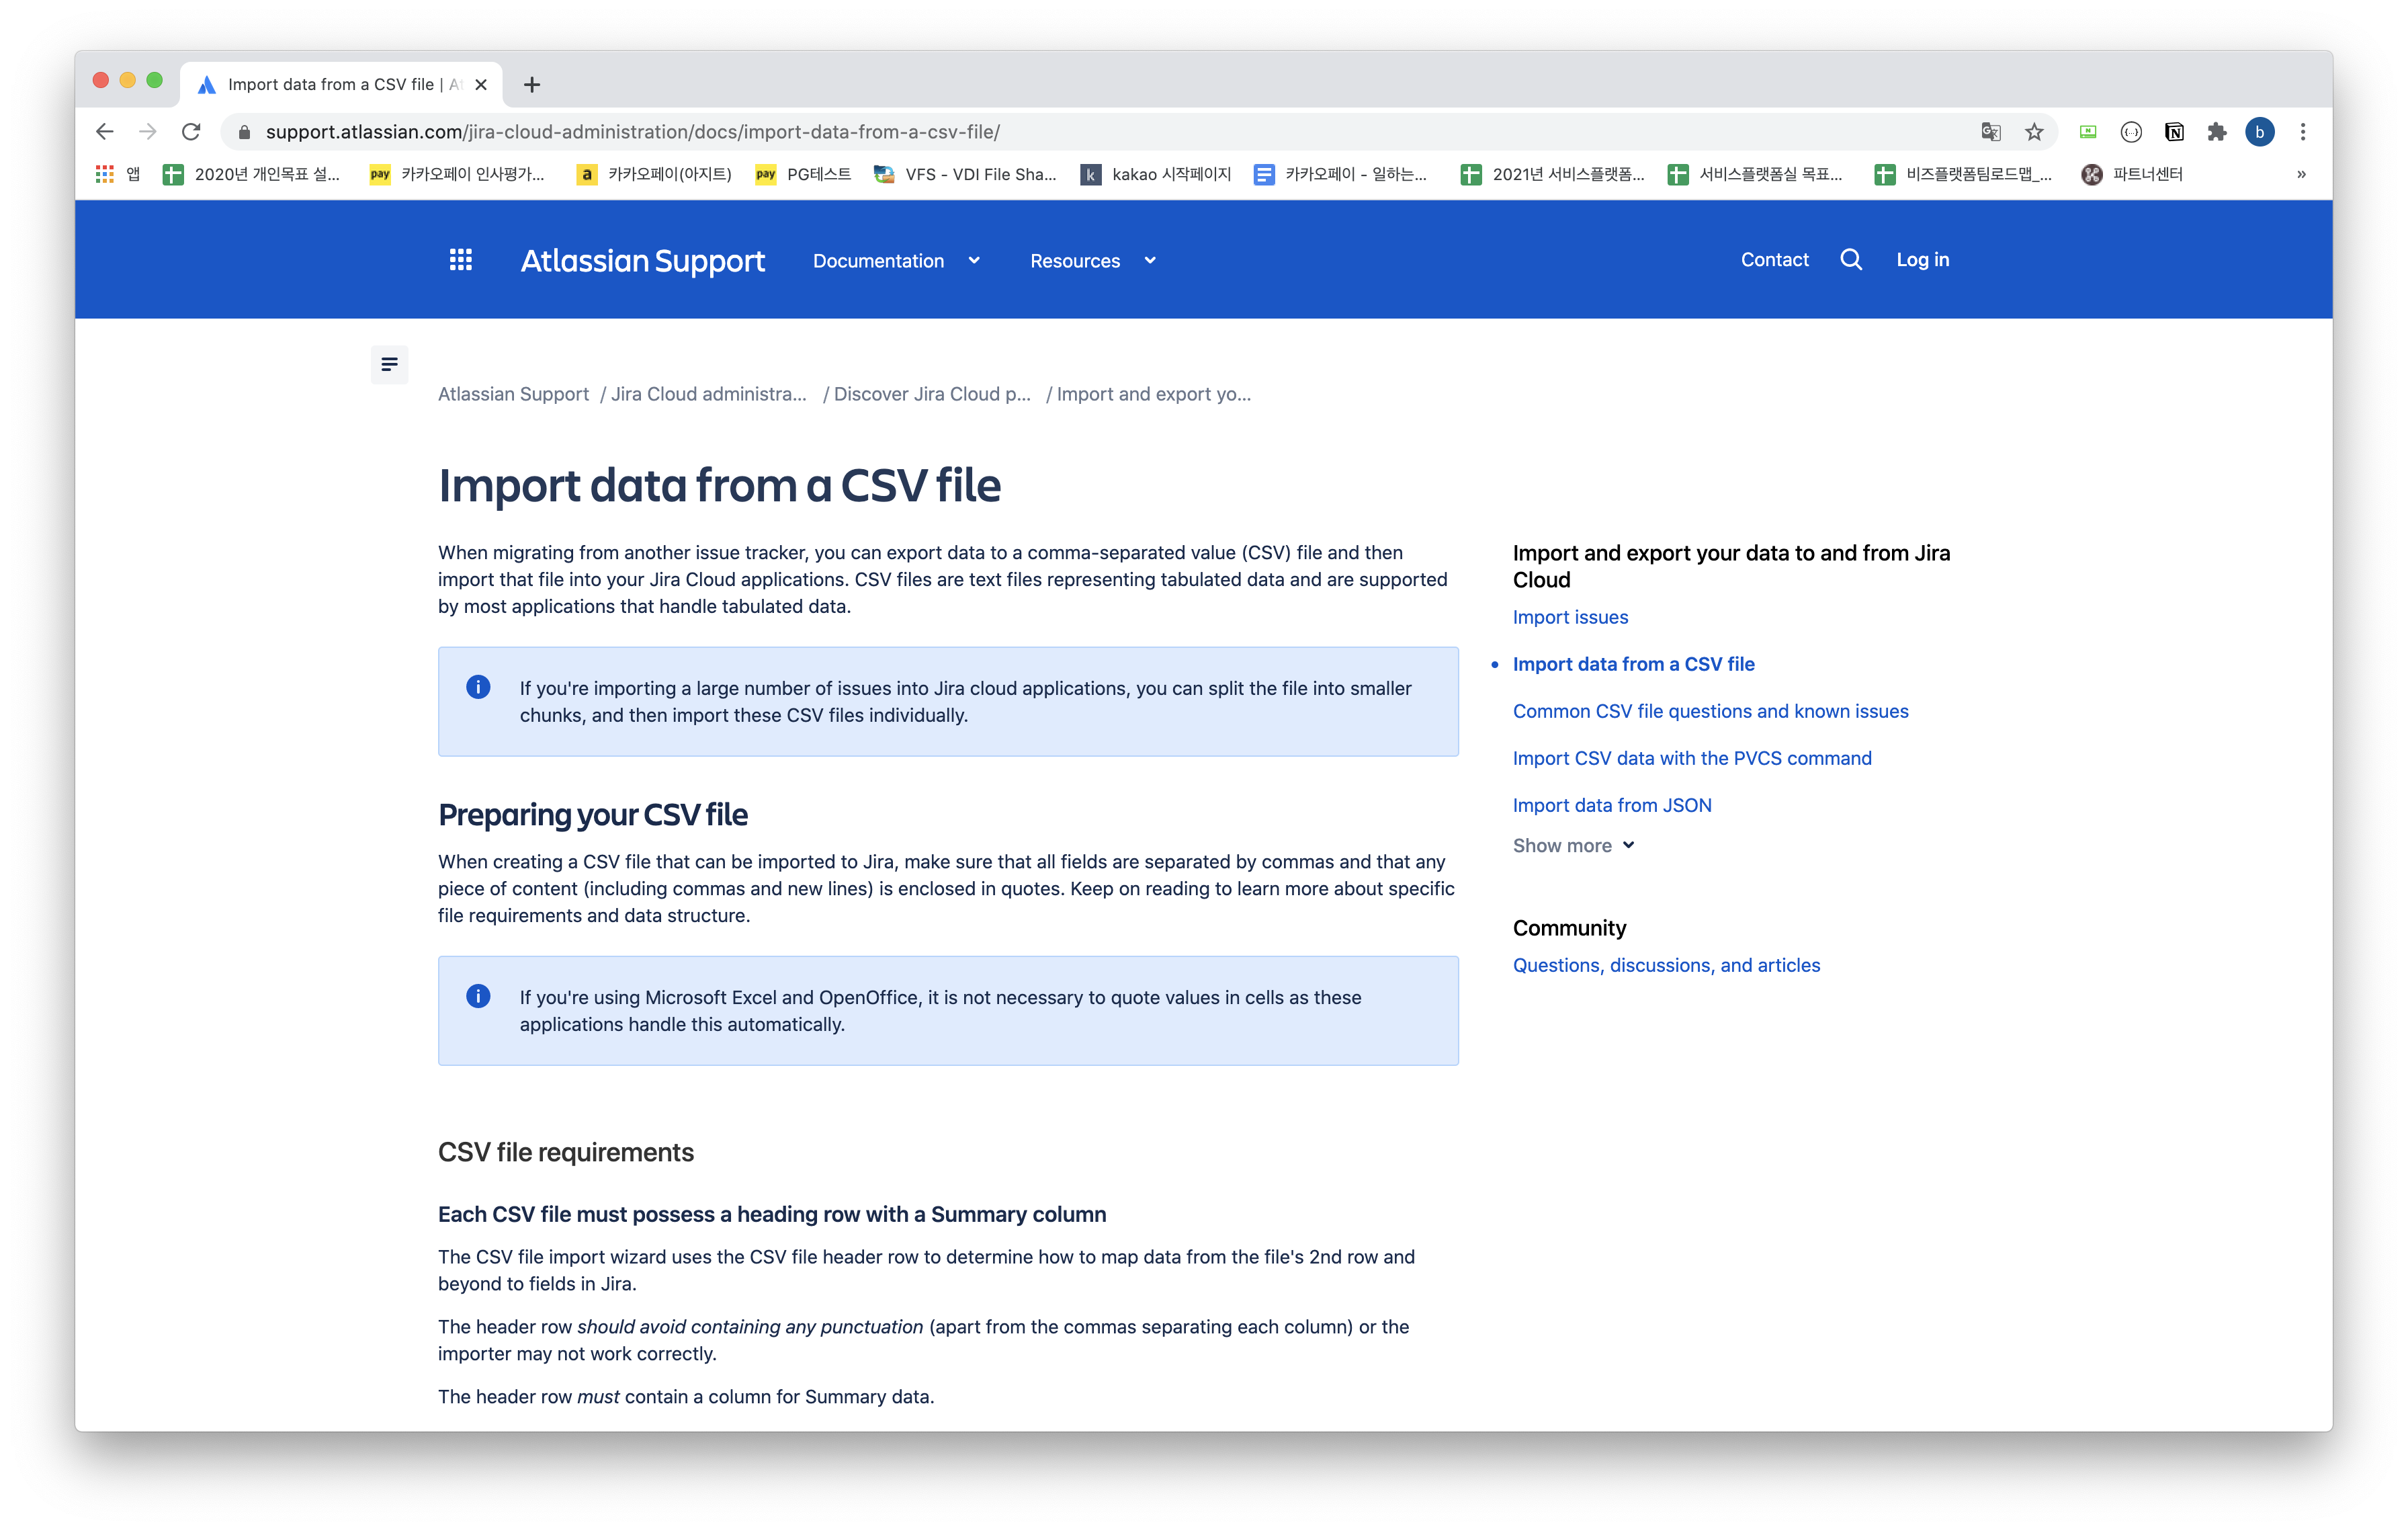Viewport: 2408px width, 1531px height.
Task: Click the Google Translate icon in address bar
Action: (x=1991, y=132)
